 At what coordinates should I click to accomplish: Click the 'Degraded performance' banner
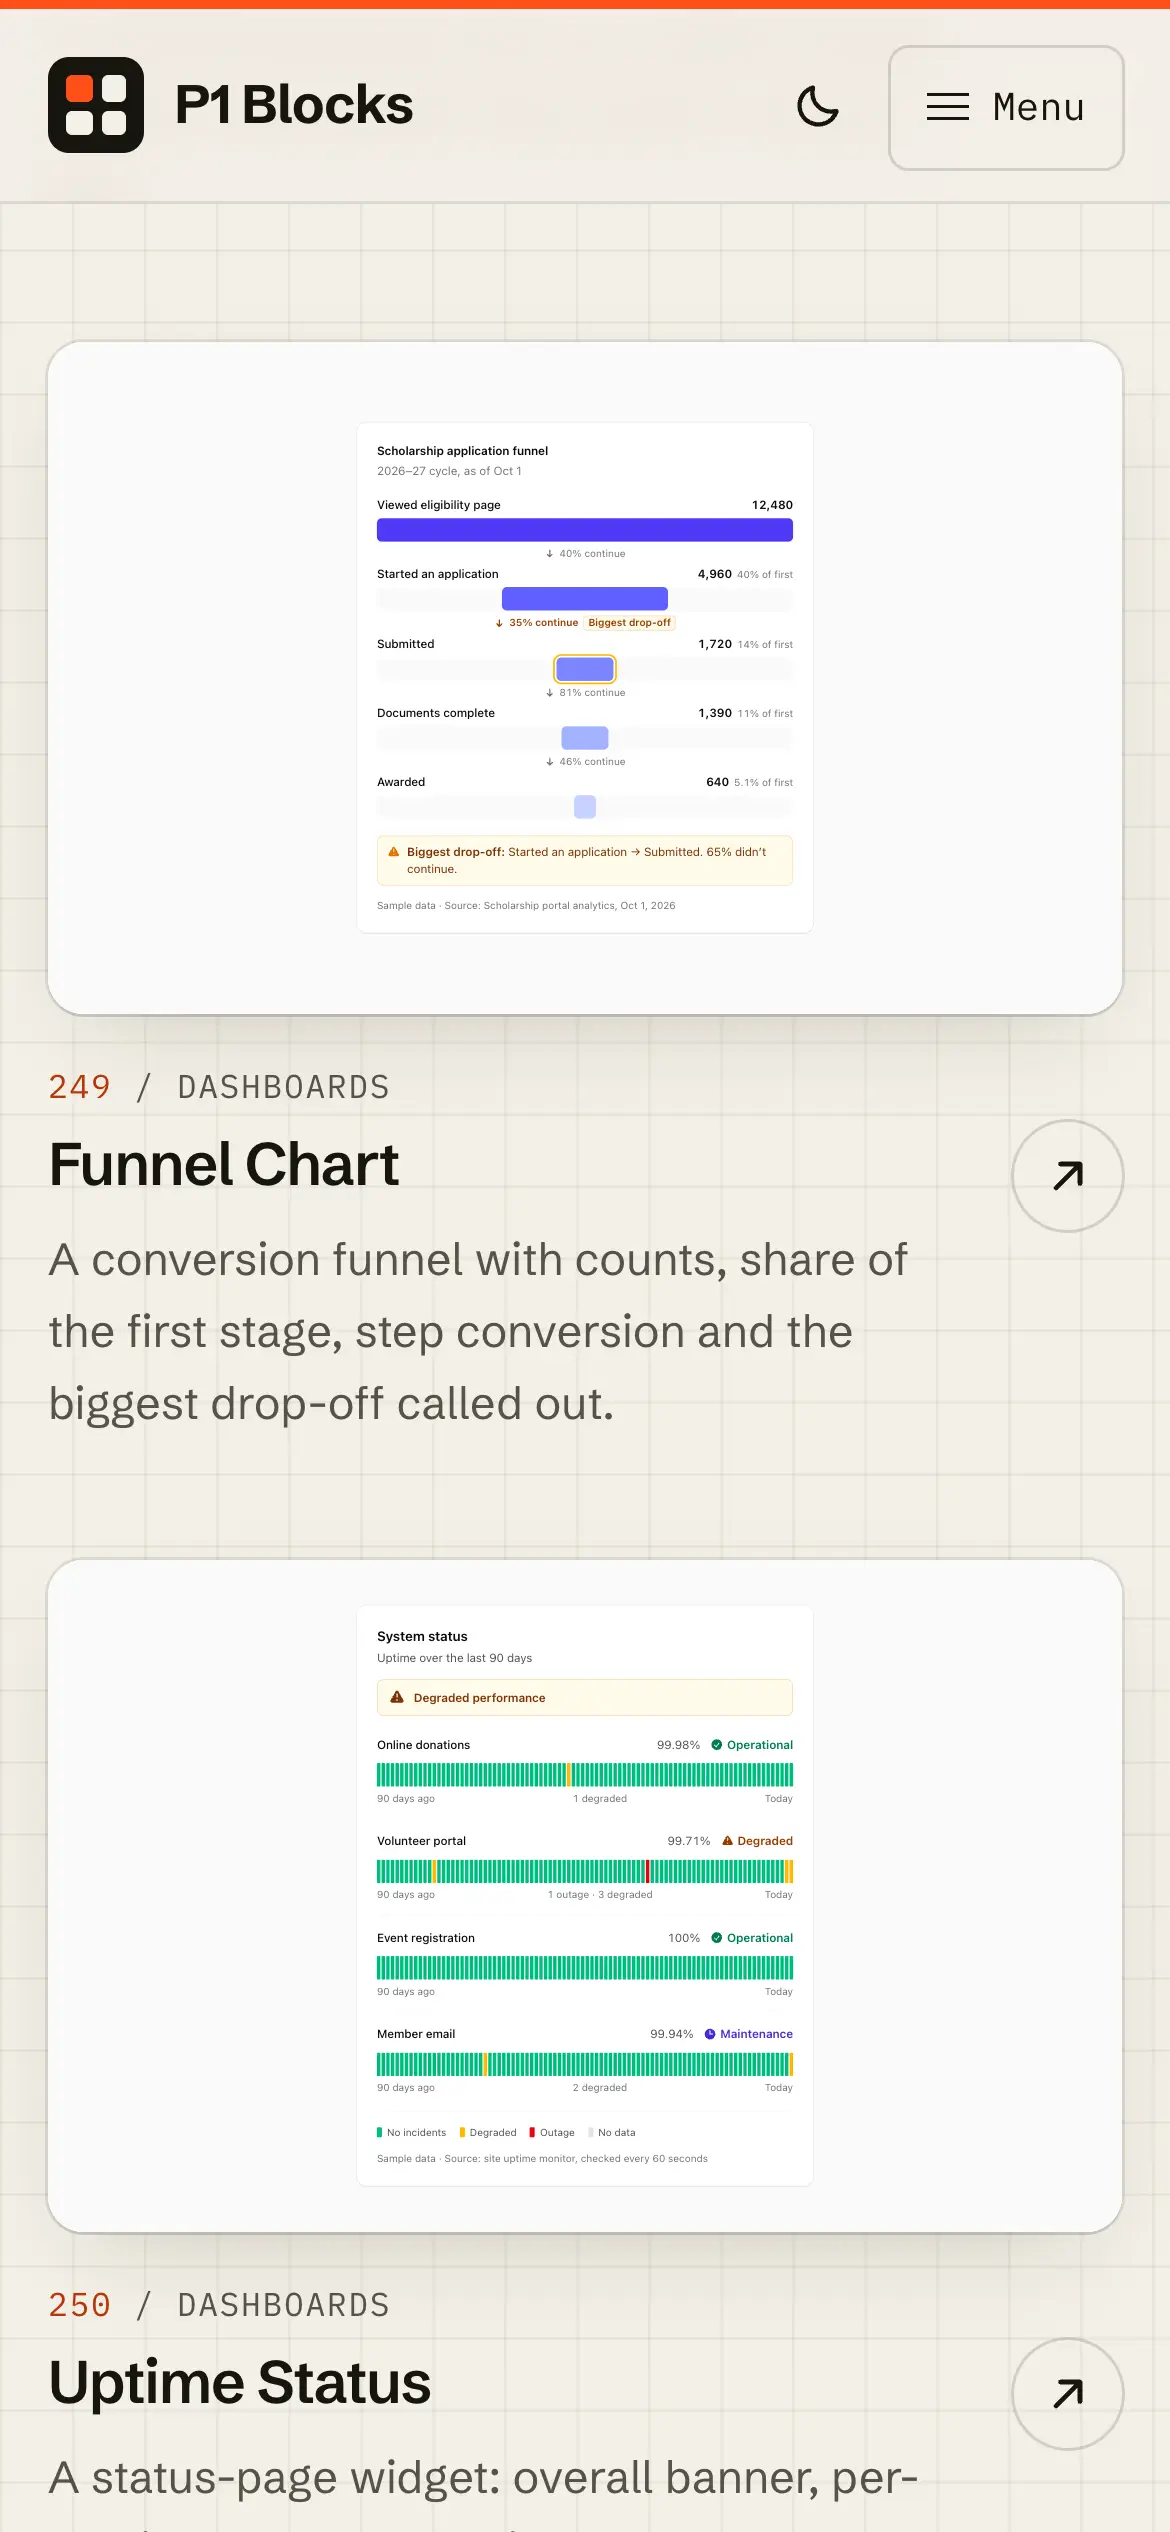[585, 1698]
